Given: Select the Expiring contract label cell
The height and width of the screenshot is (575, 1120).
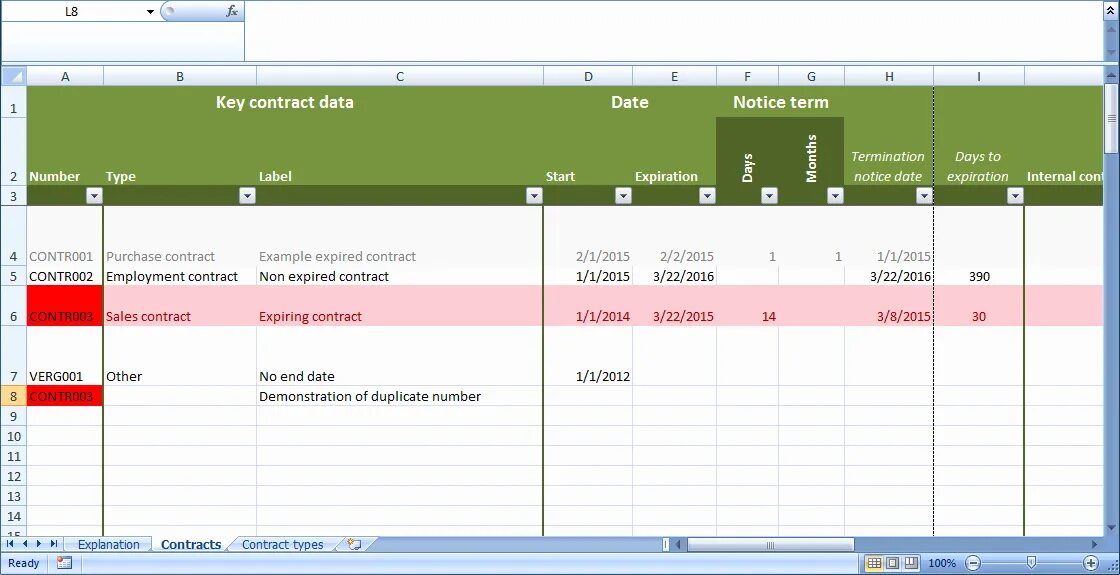Looking at the screenshot, I should point(400,306).
